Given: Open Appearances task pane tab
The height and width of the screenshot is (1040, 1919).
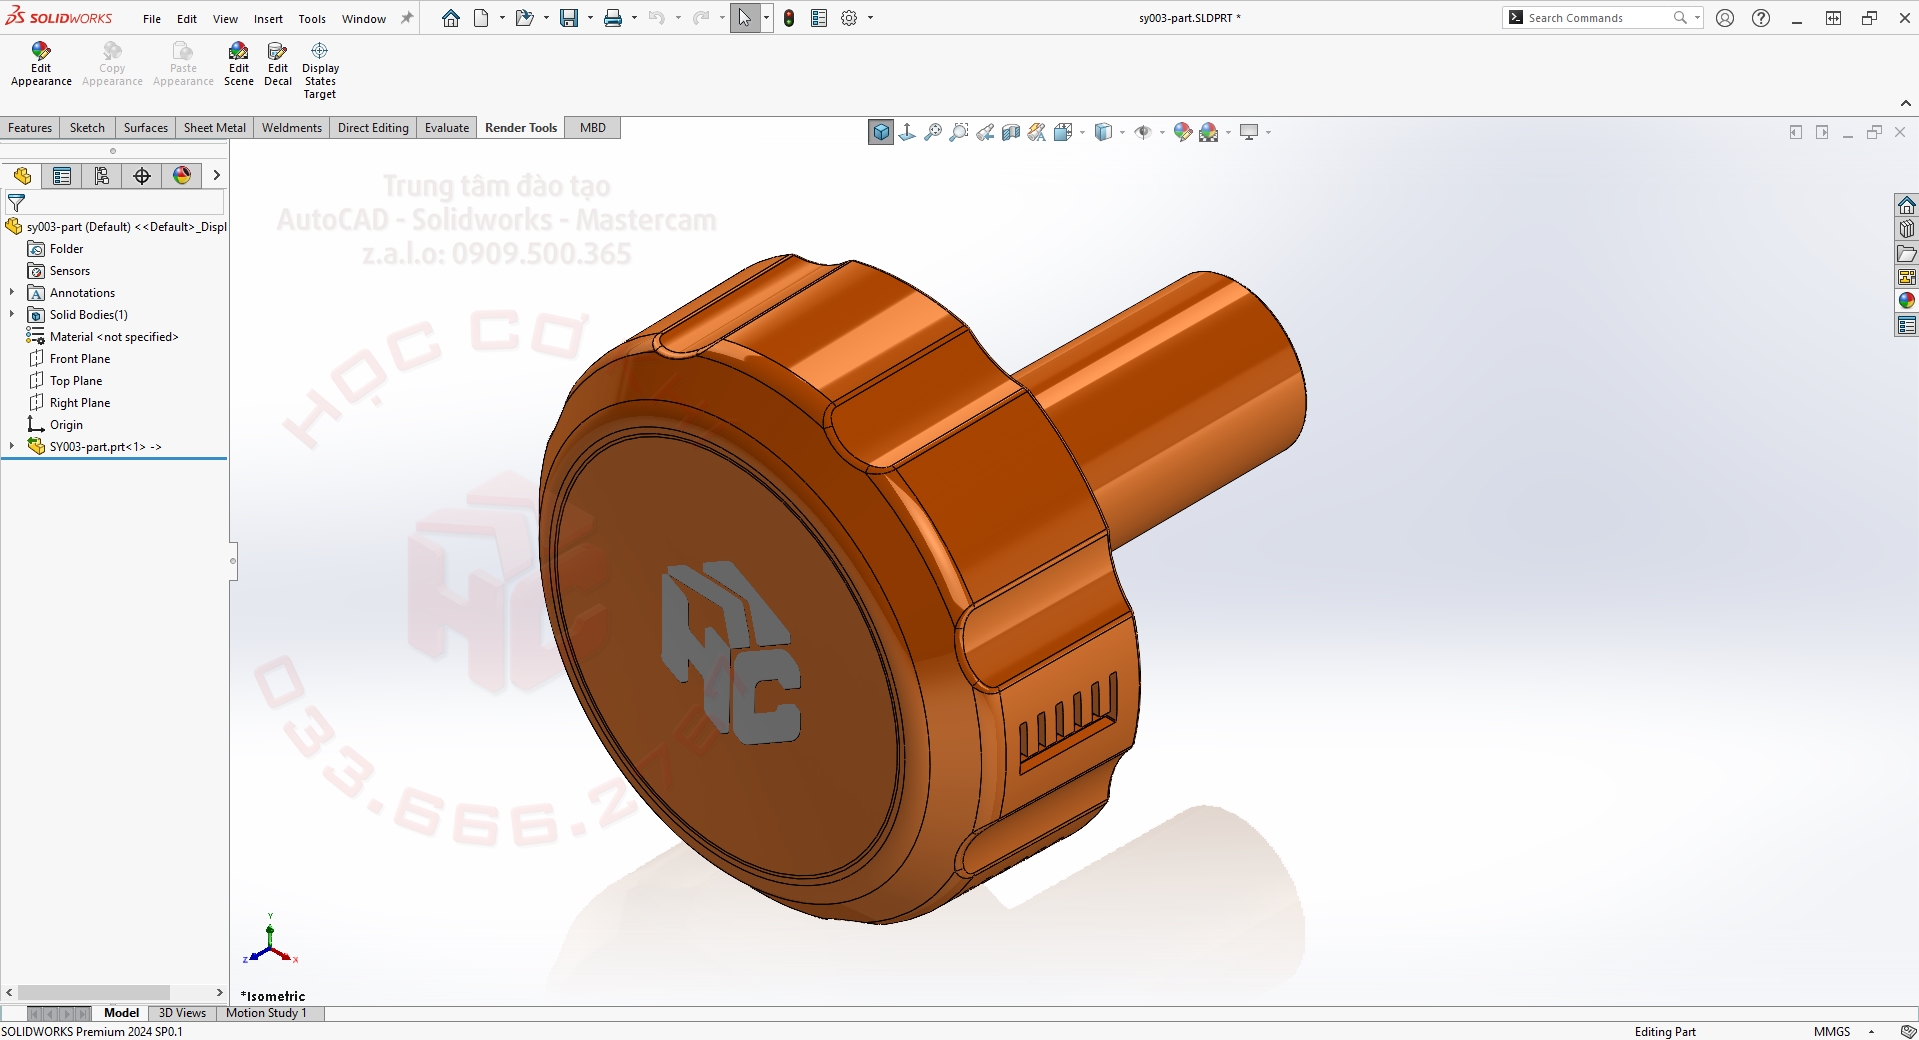Looking at the screenshot, I should coord(1906,301).
